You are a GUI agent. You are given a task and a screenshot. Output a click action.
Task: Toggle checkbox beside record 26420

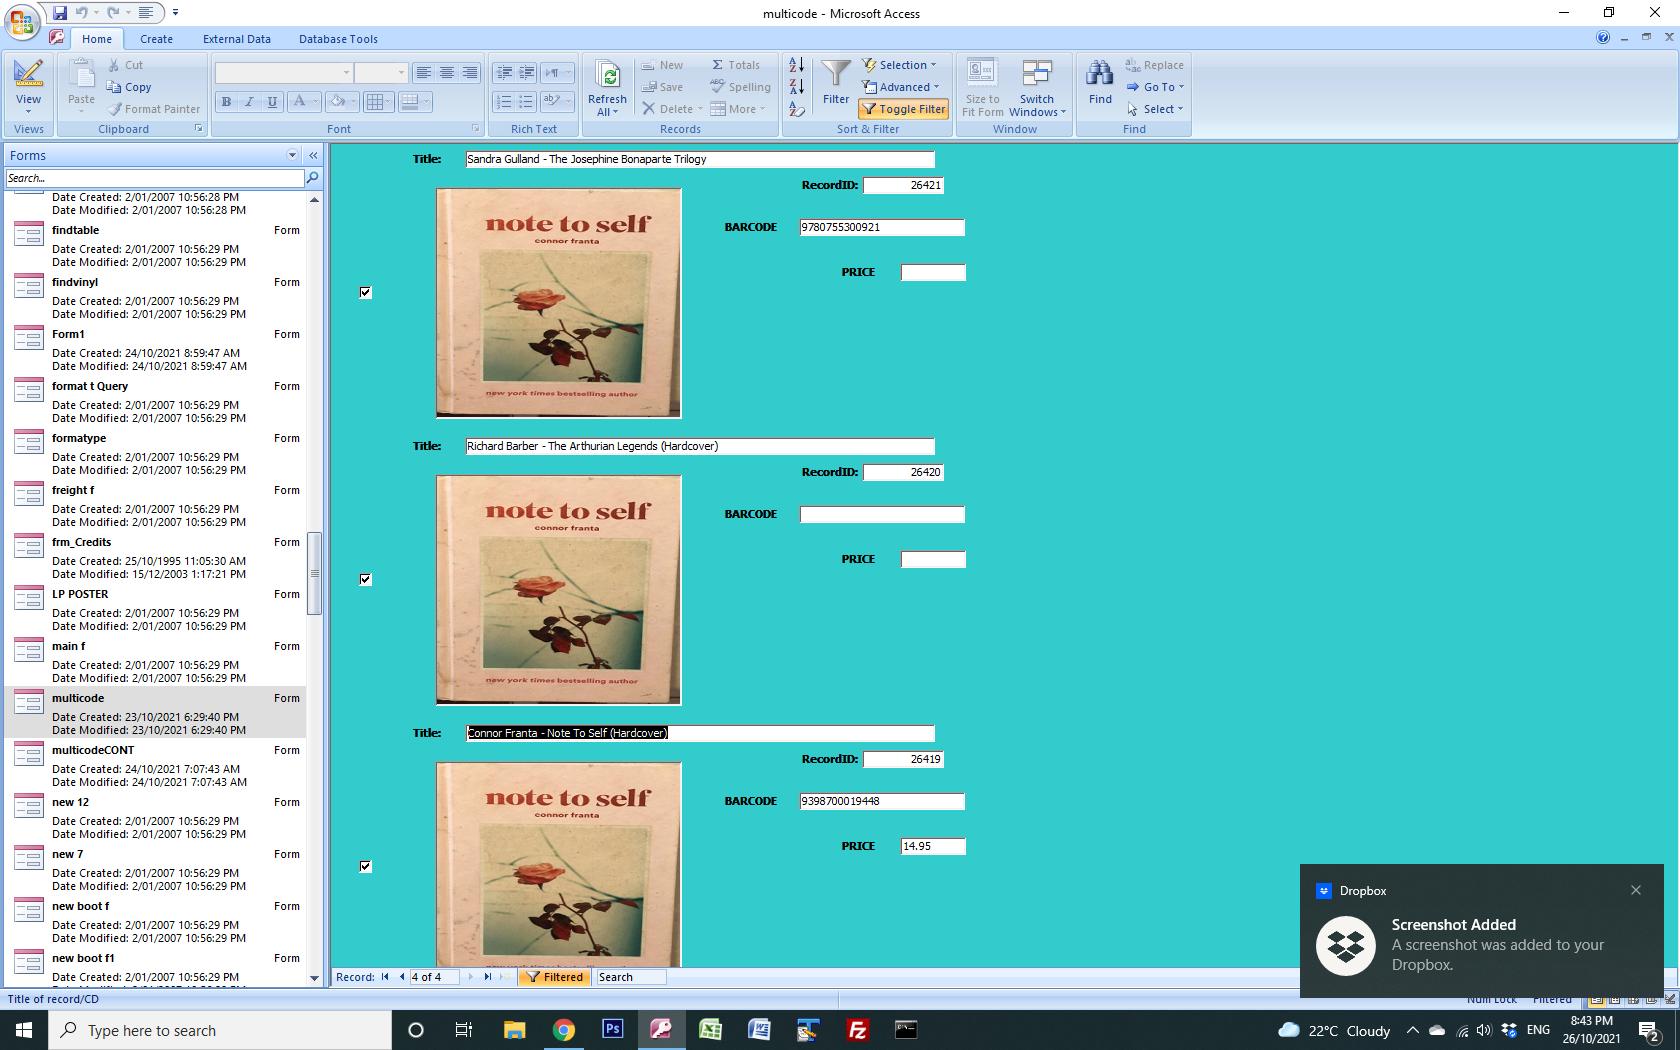(x=365, y=579)
